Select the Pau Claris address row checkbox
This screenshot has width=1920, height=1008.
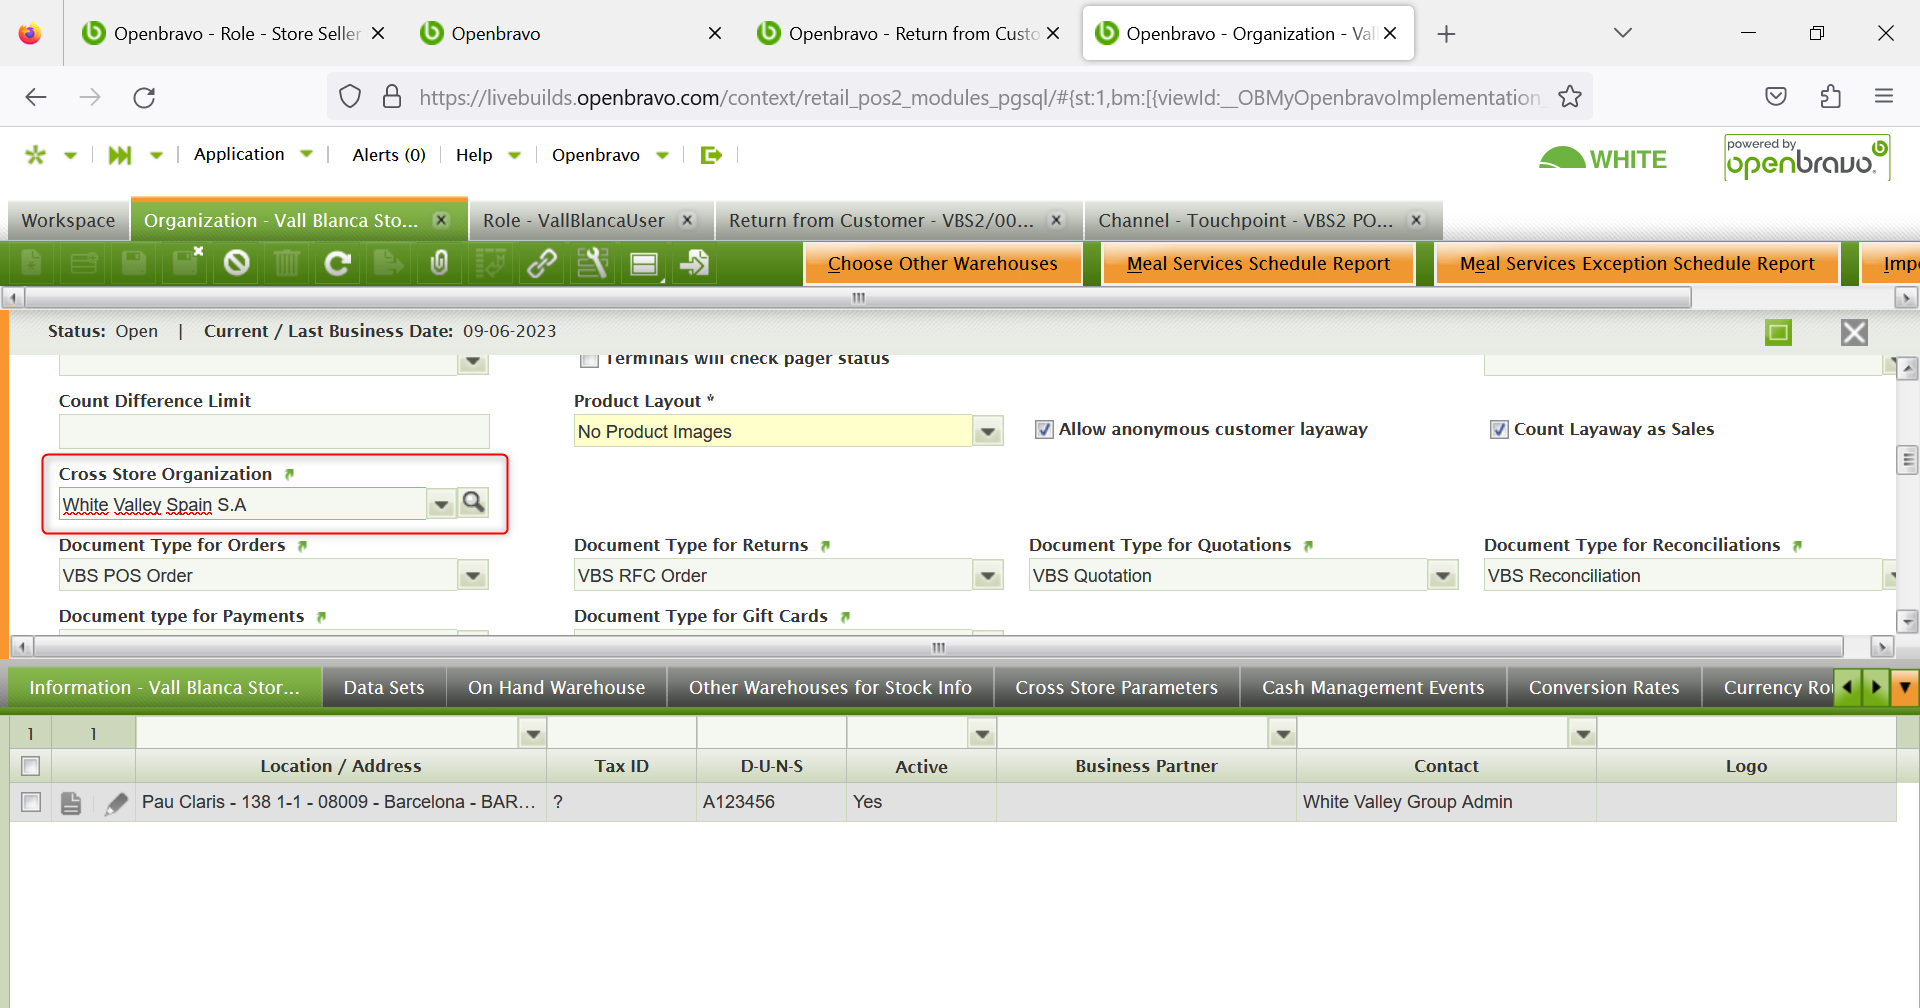(31, 802)
